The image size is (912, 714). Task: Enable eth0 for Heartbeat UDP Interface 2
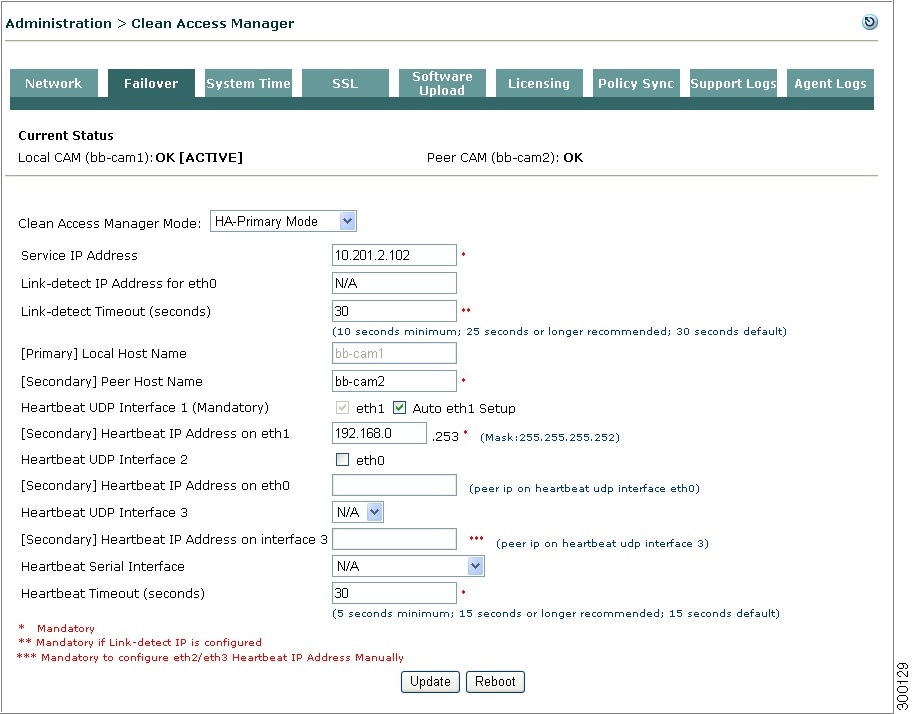(x=343, y=460)
